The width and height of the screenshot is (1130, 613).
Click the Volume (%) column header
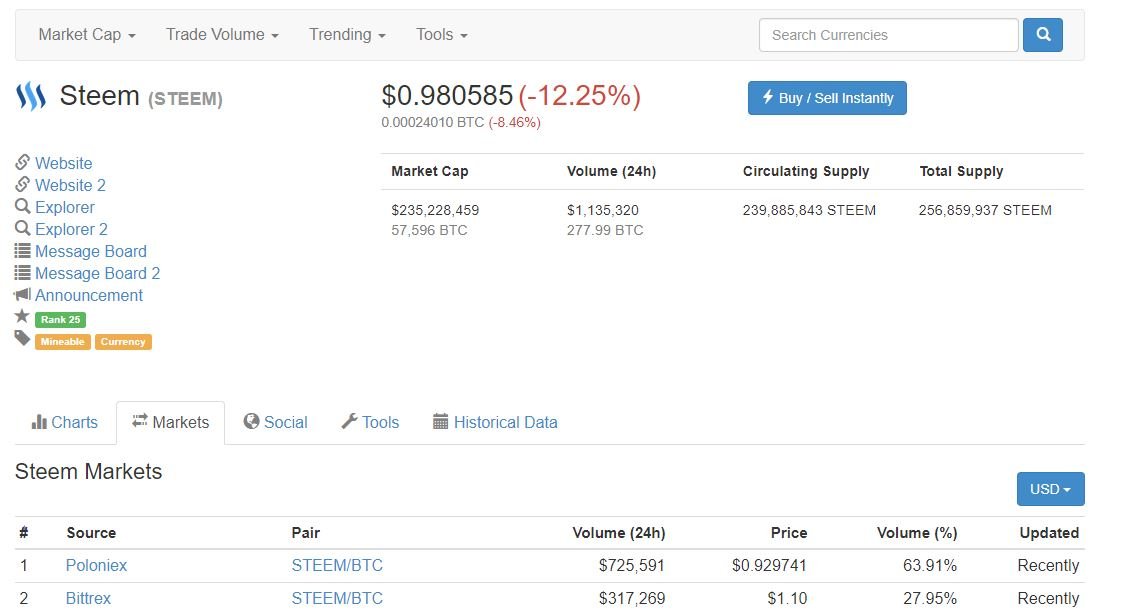(917, 533)
